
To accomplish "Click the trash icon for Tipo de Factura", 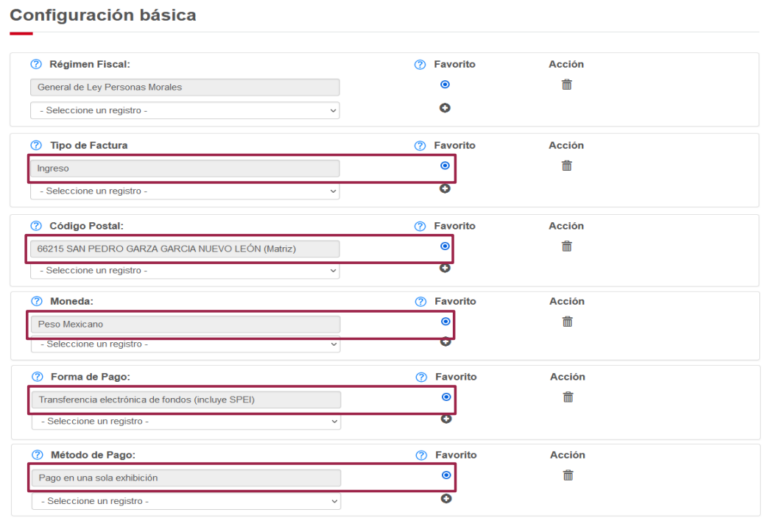I will [567, 166].
